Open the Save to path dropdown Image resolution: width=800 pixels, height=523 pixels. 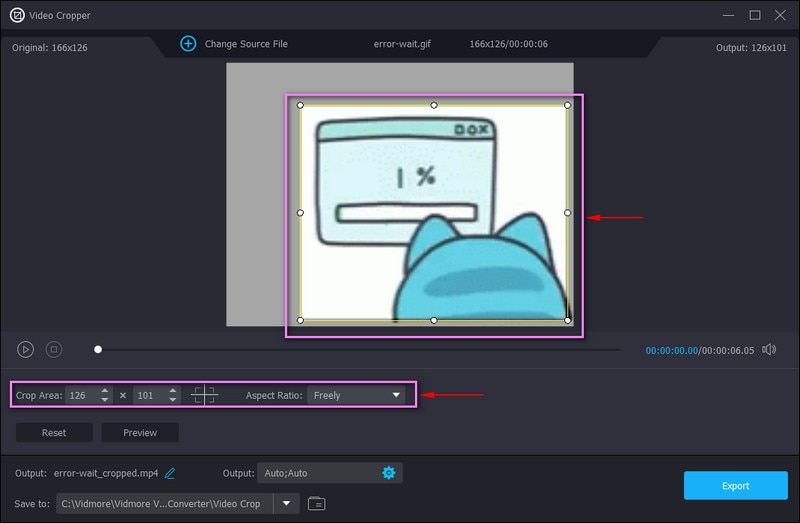point(287,504)
